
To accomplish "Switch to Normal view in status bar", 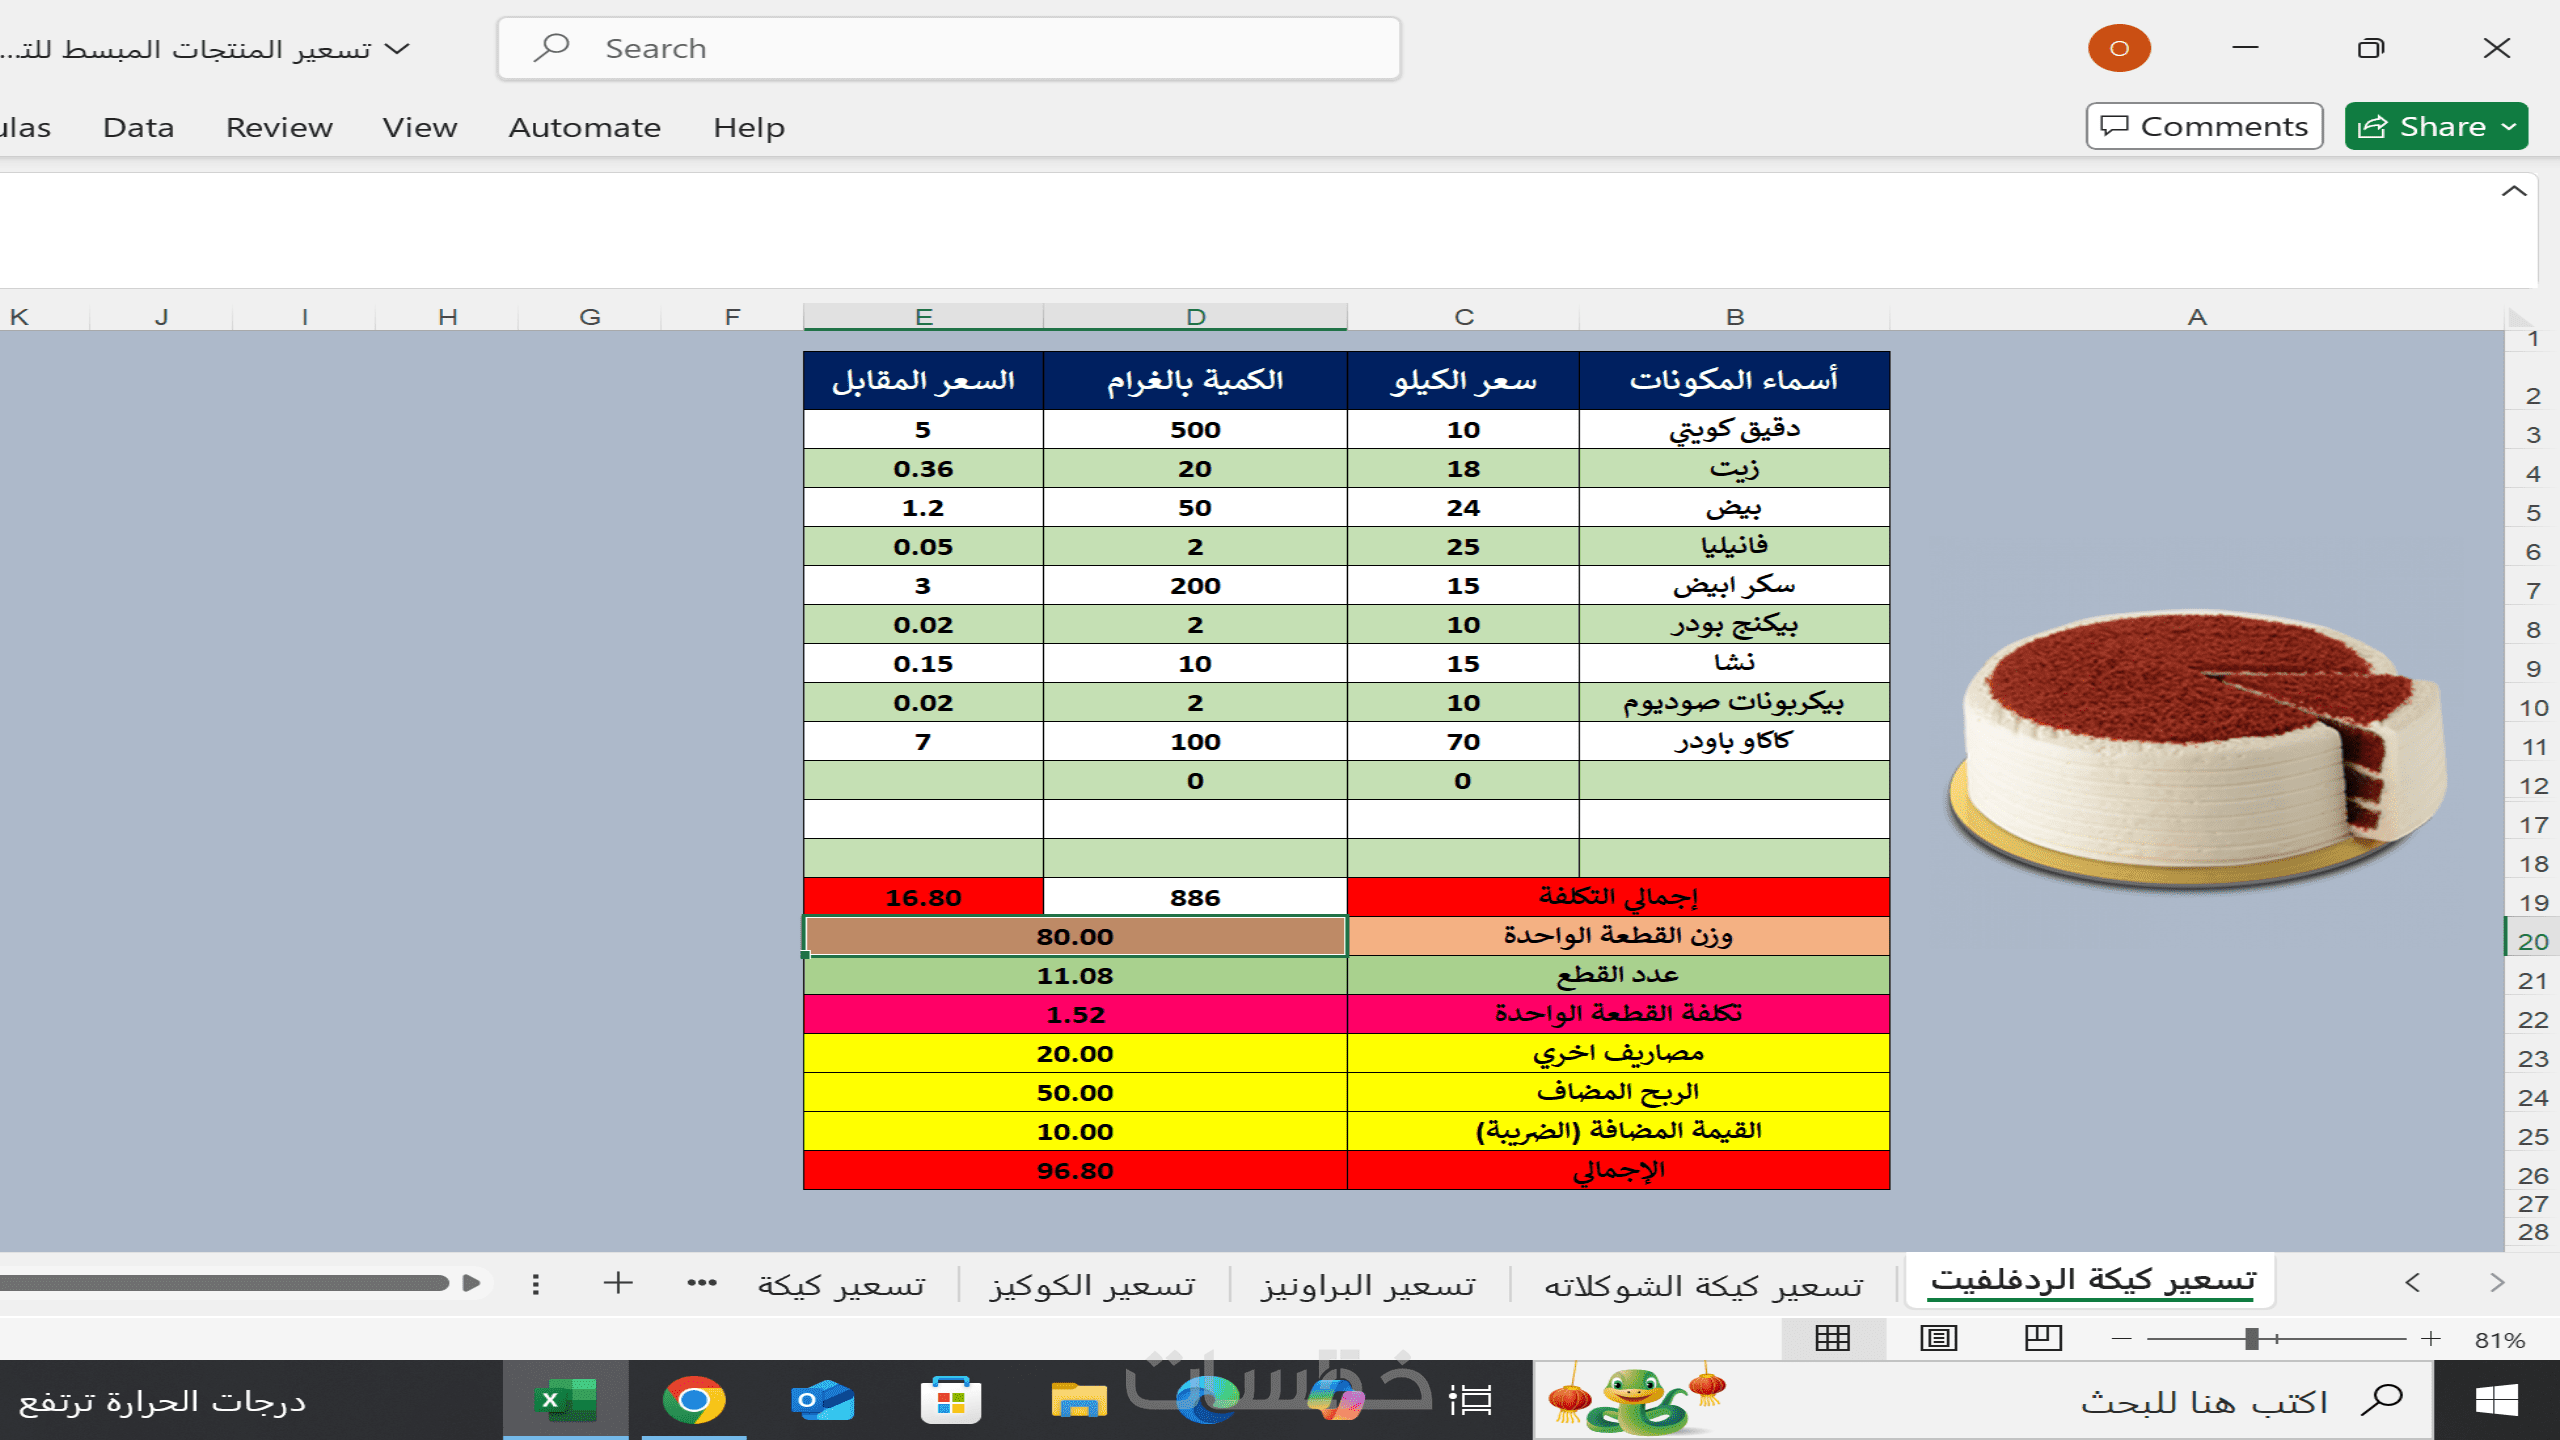I will (x=1832, y=1338).
